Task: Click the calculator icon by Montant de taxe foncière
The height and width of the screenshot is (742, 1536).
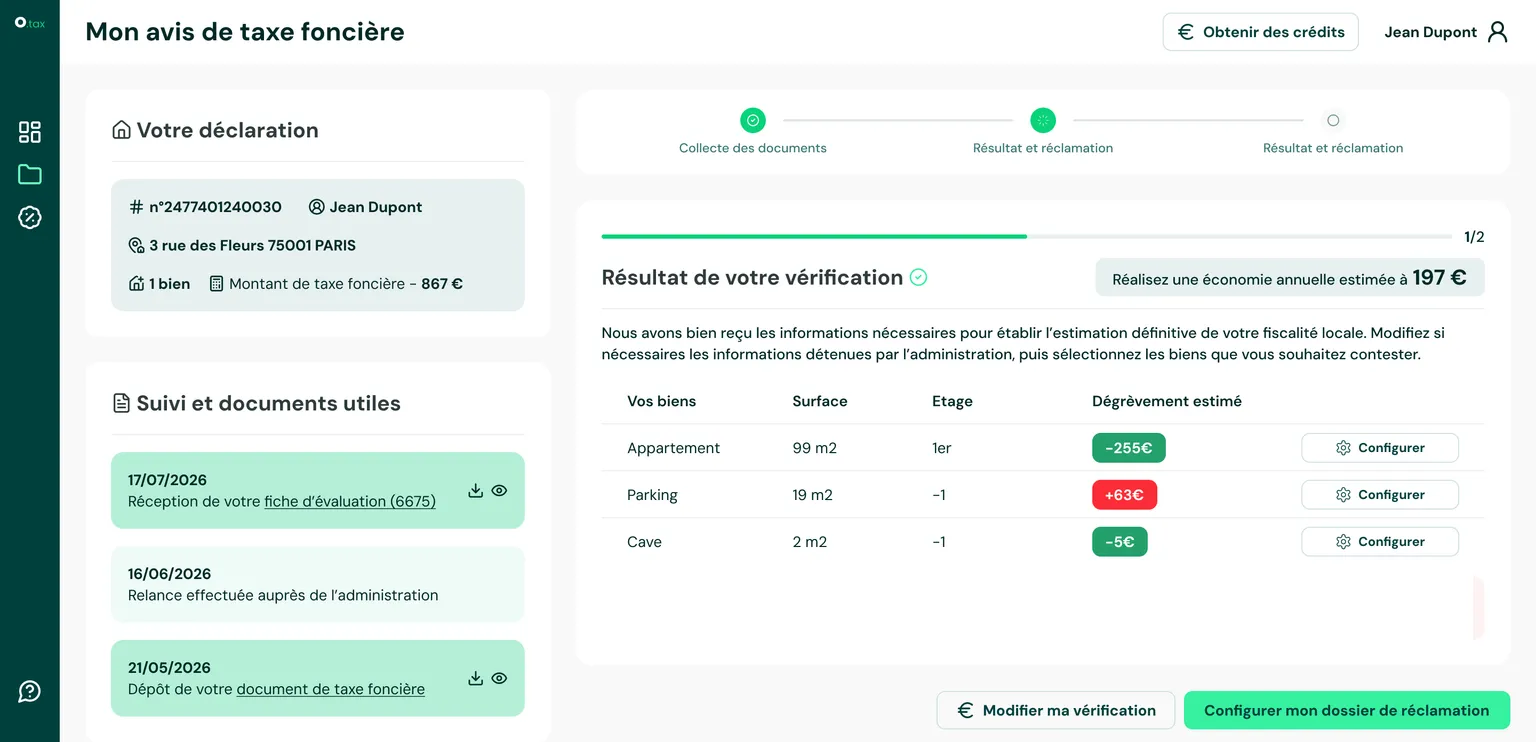Action: 216,284
